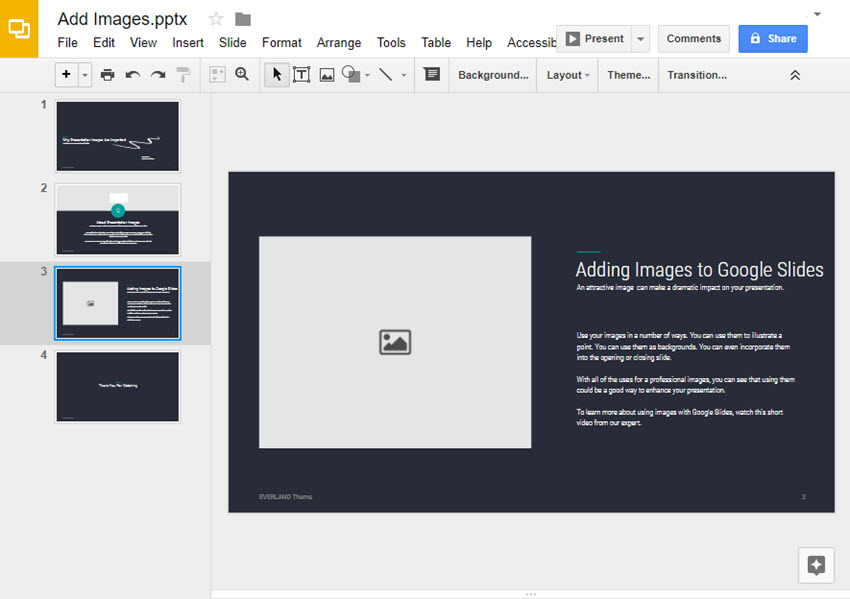Star the Add Images.pptx presentation
This screenshot has width=850, height=599.
pyautogui.click(x=216, y=19)
